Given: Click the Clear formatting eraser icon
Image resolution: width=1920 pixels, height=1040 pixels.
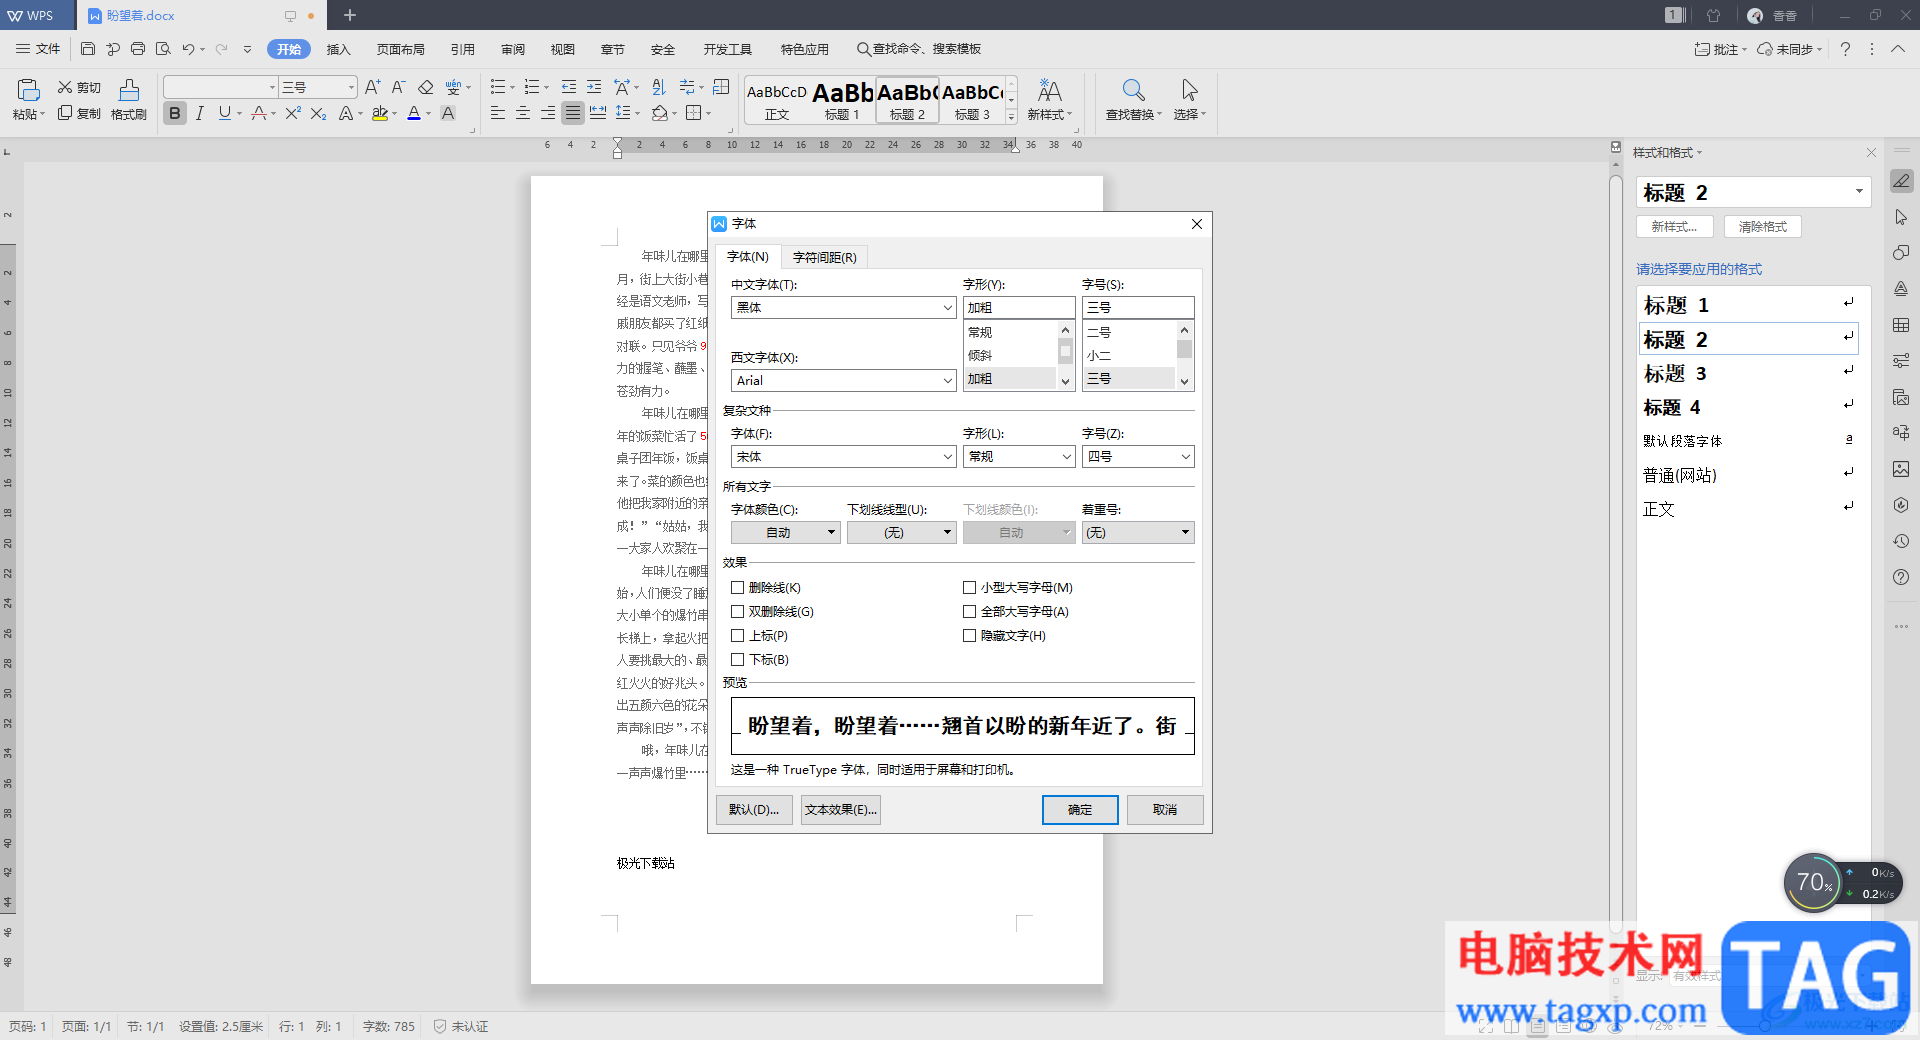Looking at the screenshot, I should [426, 88].
